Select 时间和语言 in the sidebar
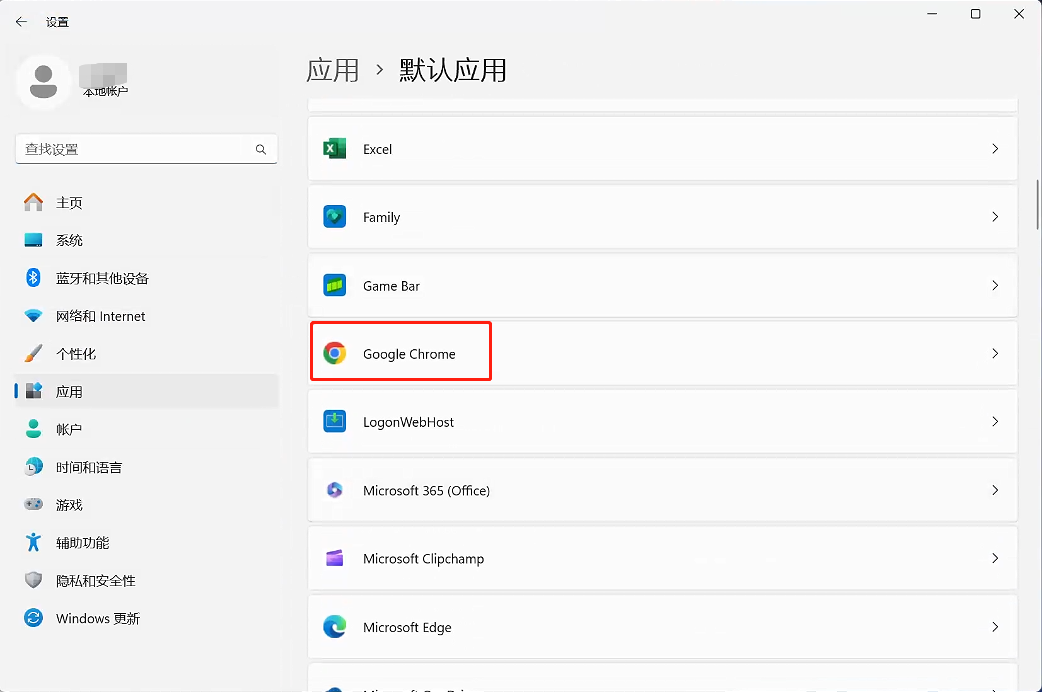The image size is (1042, 692). tap(146, 467)
